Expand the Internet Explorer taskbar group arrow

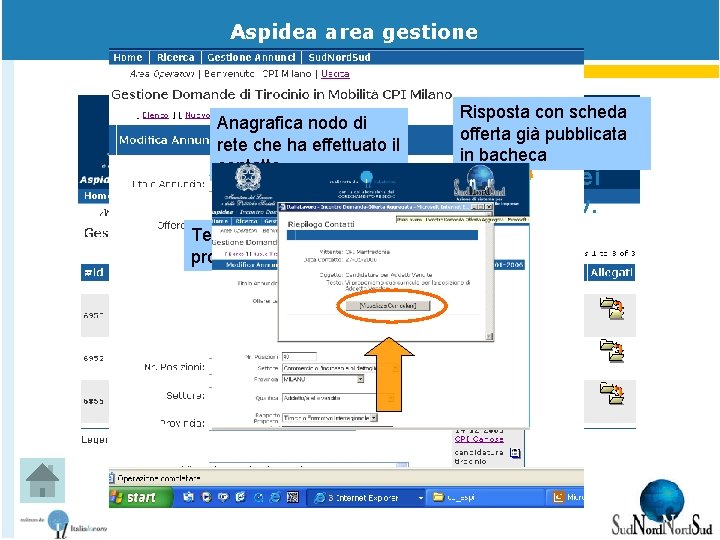coord(420,498)
